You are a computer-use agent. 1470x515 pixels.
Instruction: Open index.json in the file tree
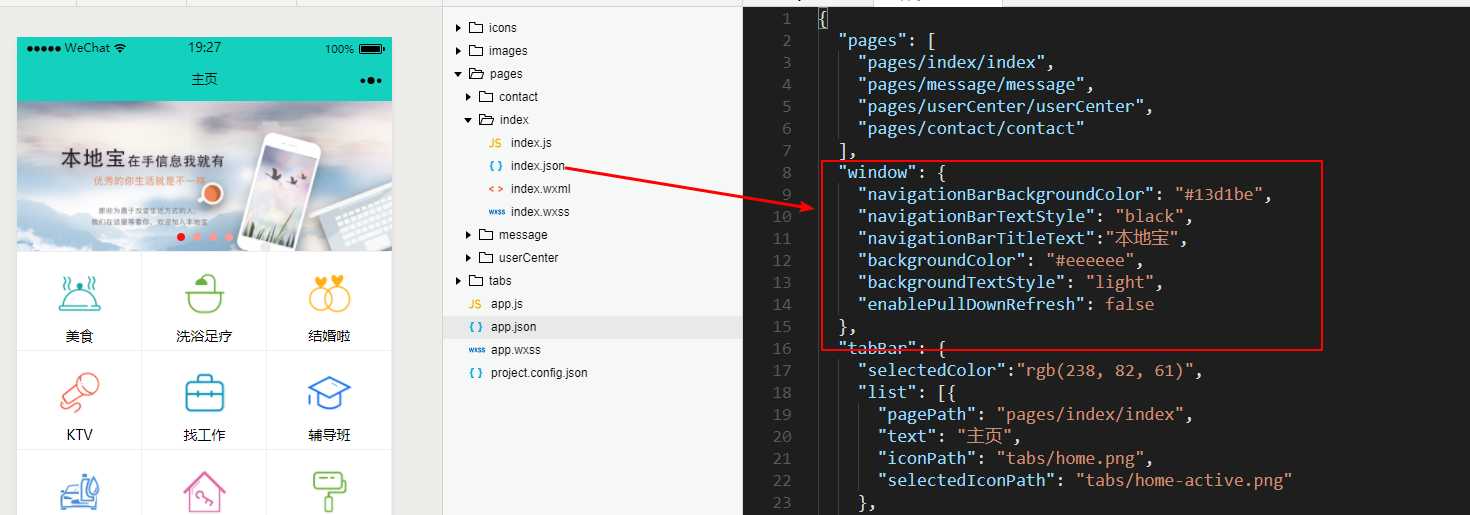tap(537, 166)
